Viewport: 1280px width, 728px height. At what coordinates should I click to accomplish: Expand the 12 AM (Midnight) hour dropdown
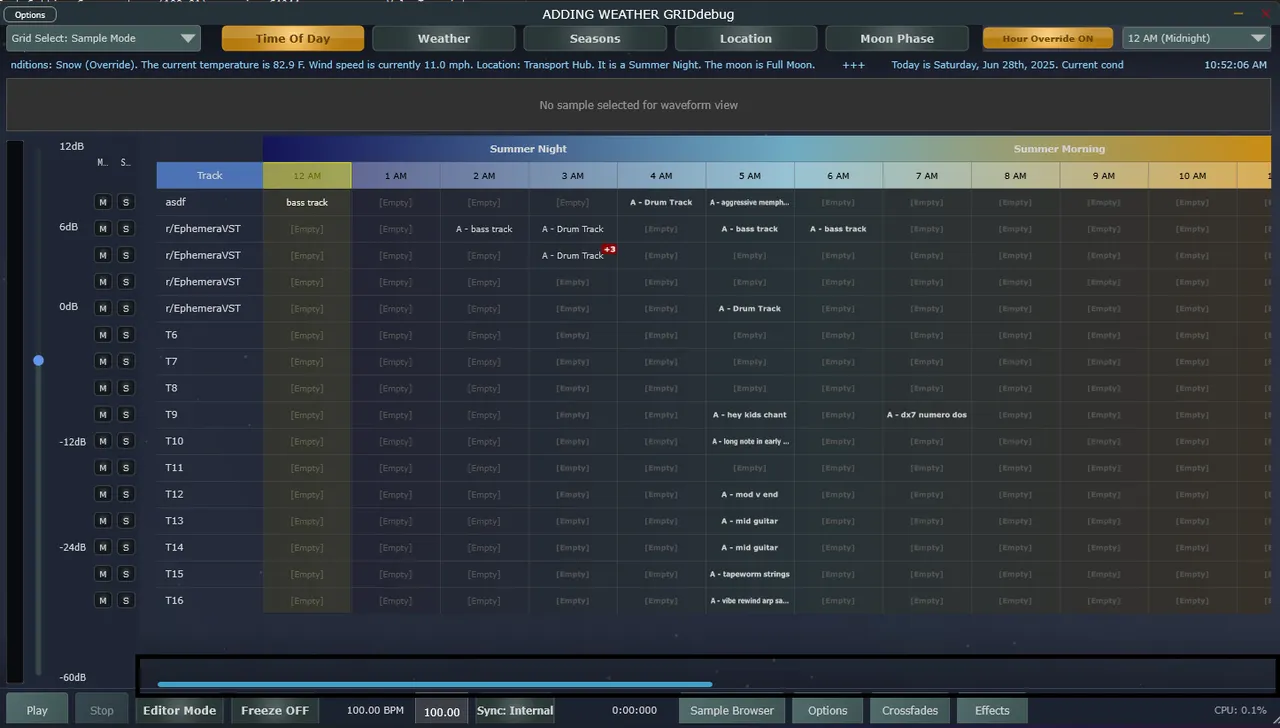click(x=1196, y=39)
